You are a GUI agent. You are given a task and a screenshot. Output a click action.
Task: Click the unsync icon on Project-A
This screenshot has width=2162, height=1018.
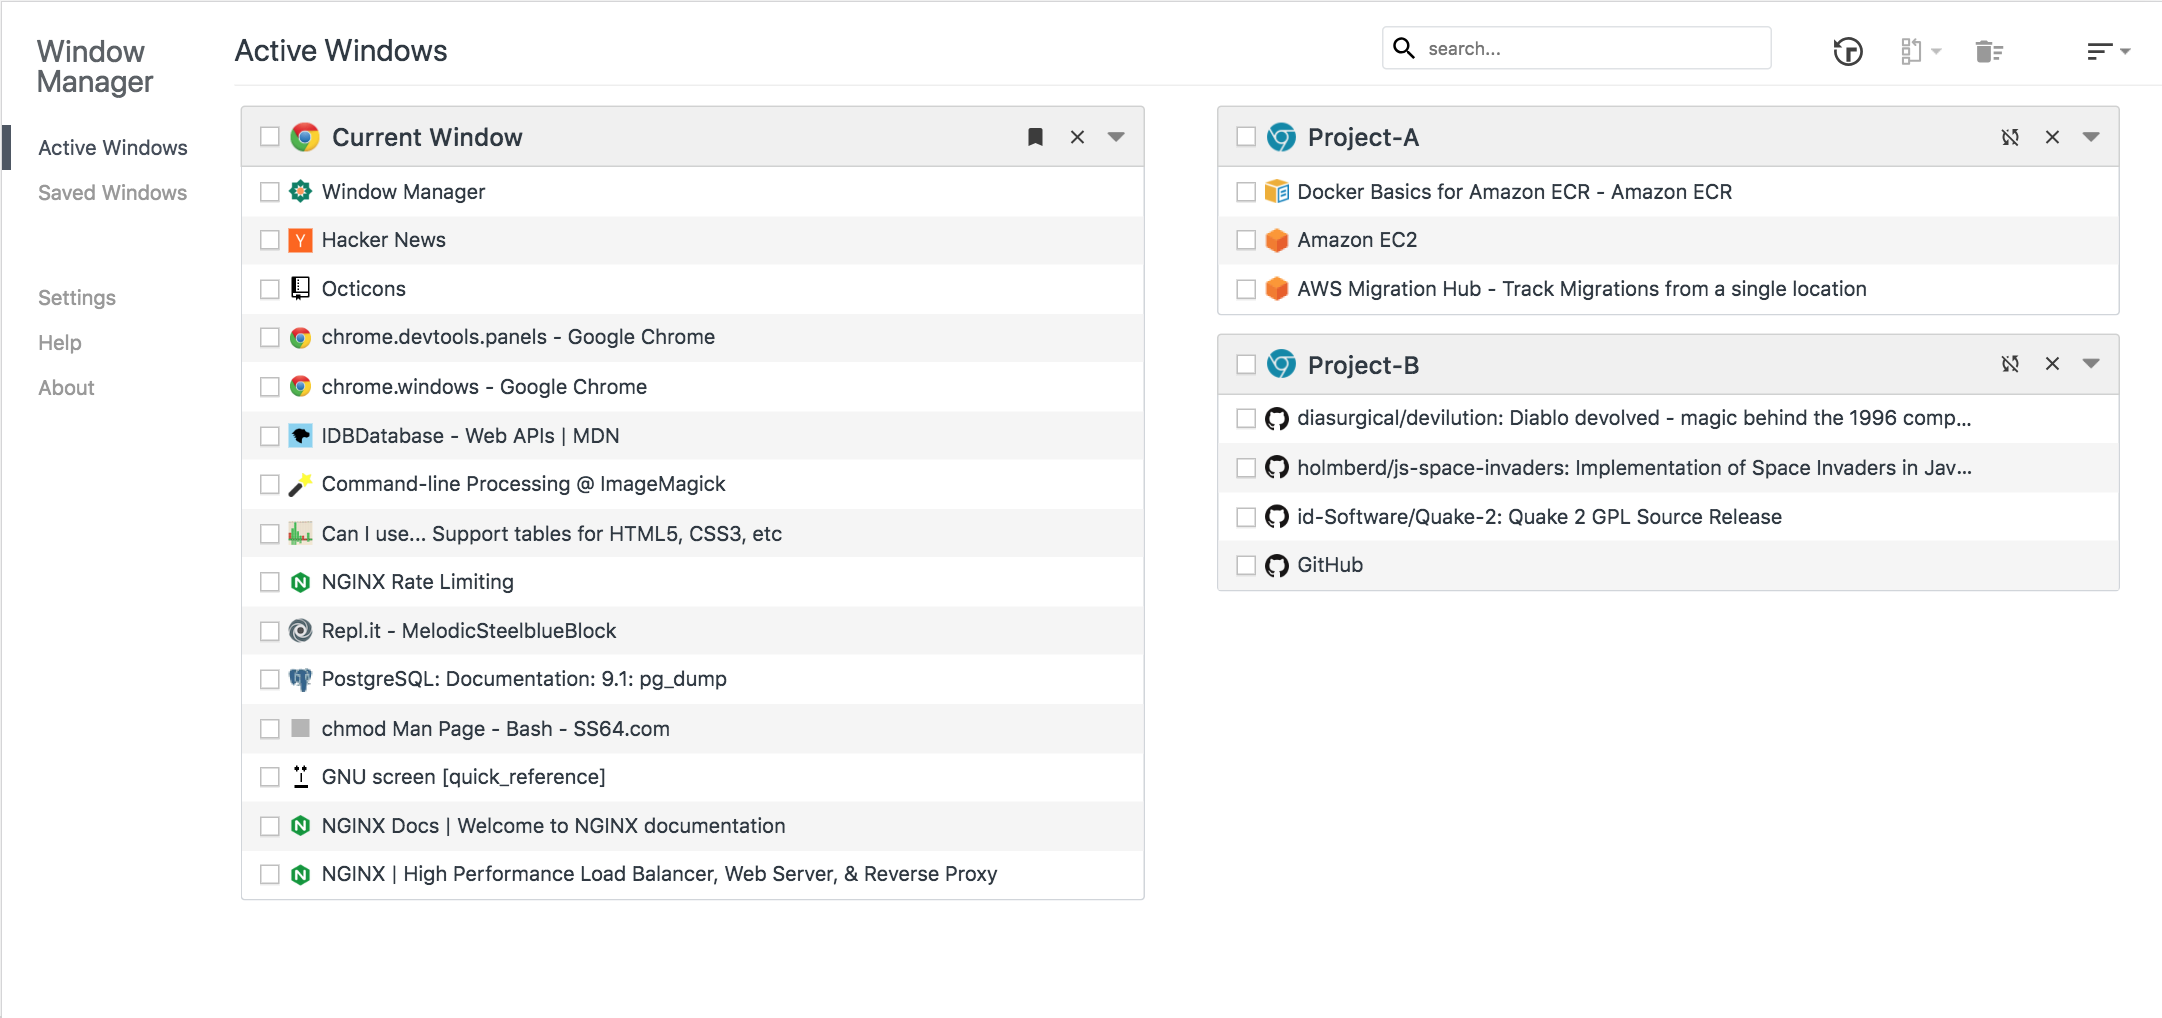point(2010,137)
